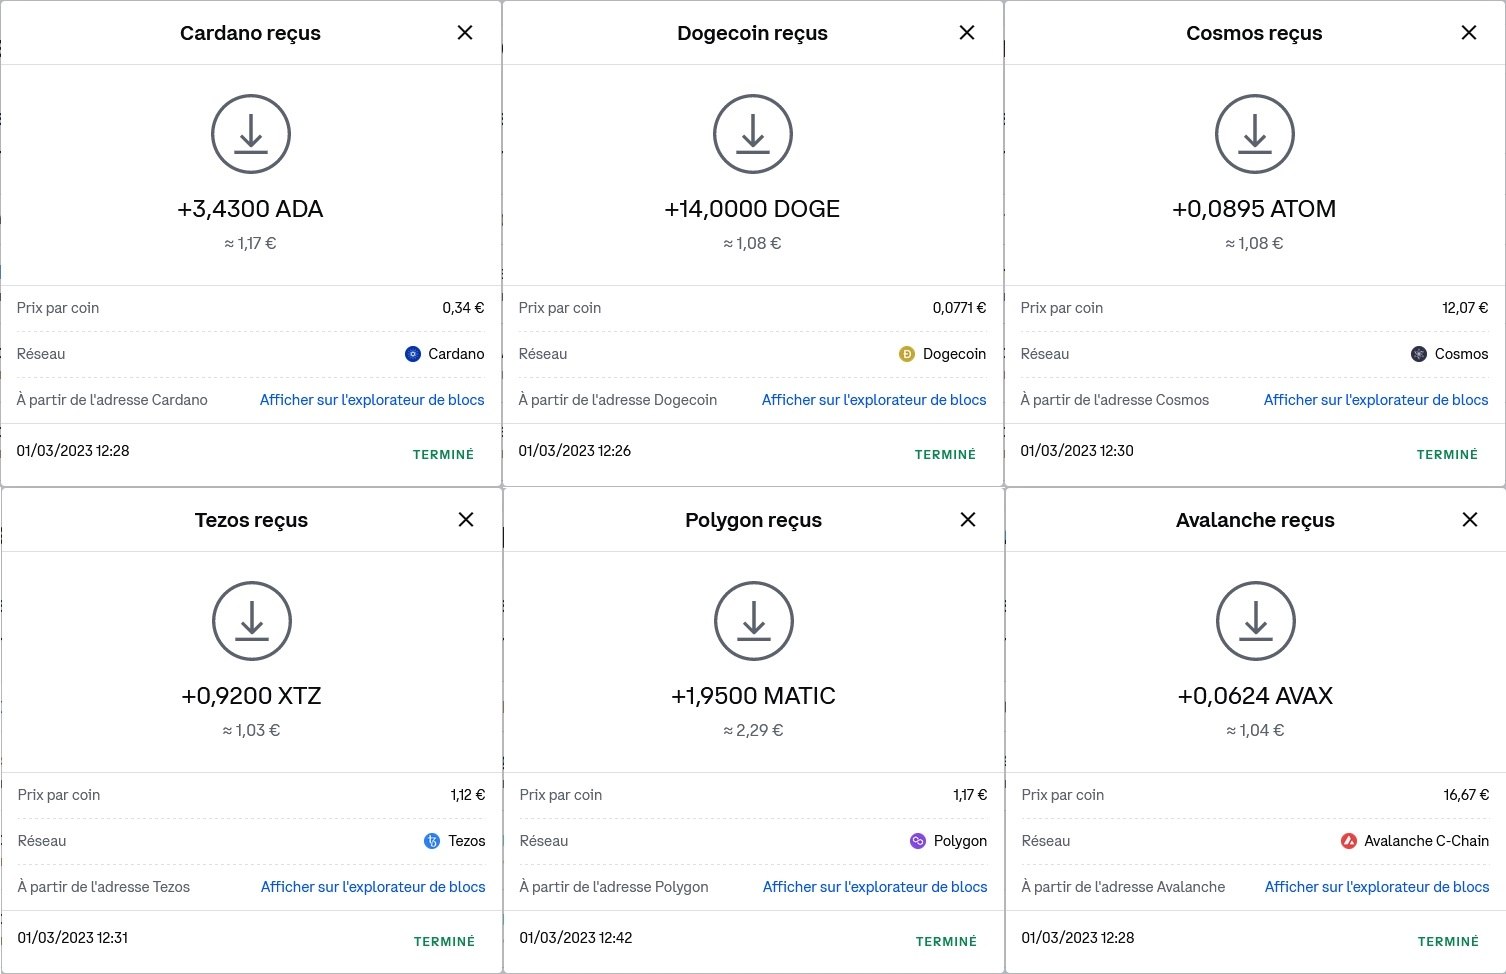Click the download icon in Dogecoin reçus panel
This screenshot has height=974, width=1506.
click(753, 134)
